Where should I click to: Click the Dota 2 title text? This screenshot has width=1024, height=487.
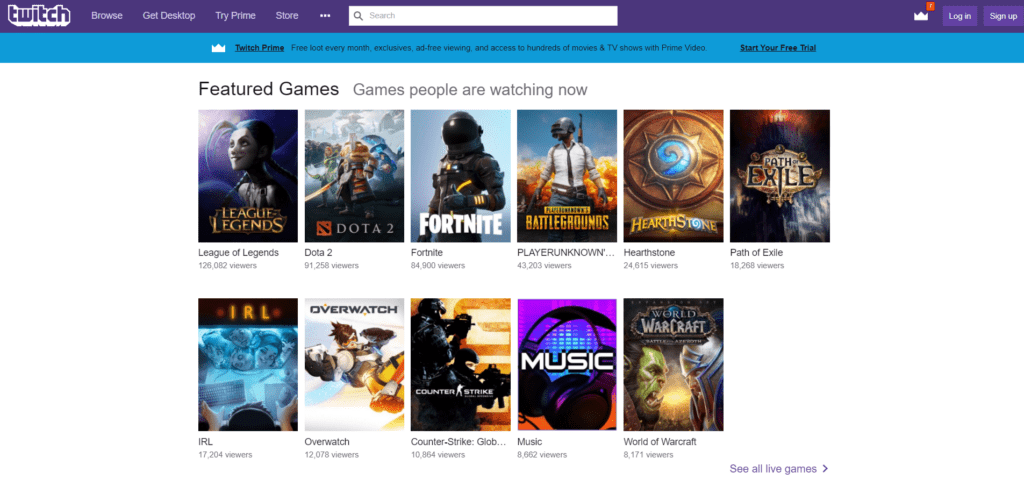pyautogui.click(x=319, y=253)
